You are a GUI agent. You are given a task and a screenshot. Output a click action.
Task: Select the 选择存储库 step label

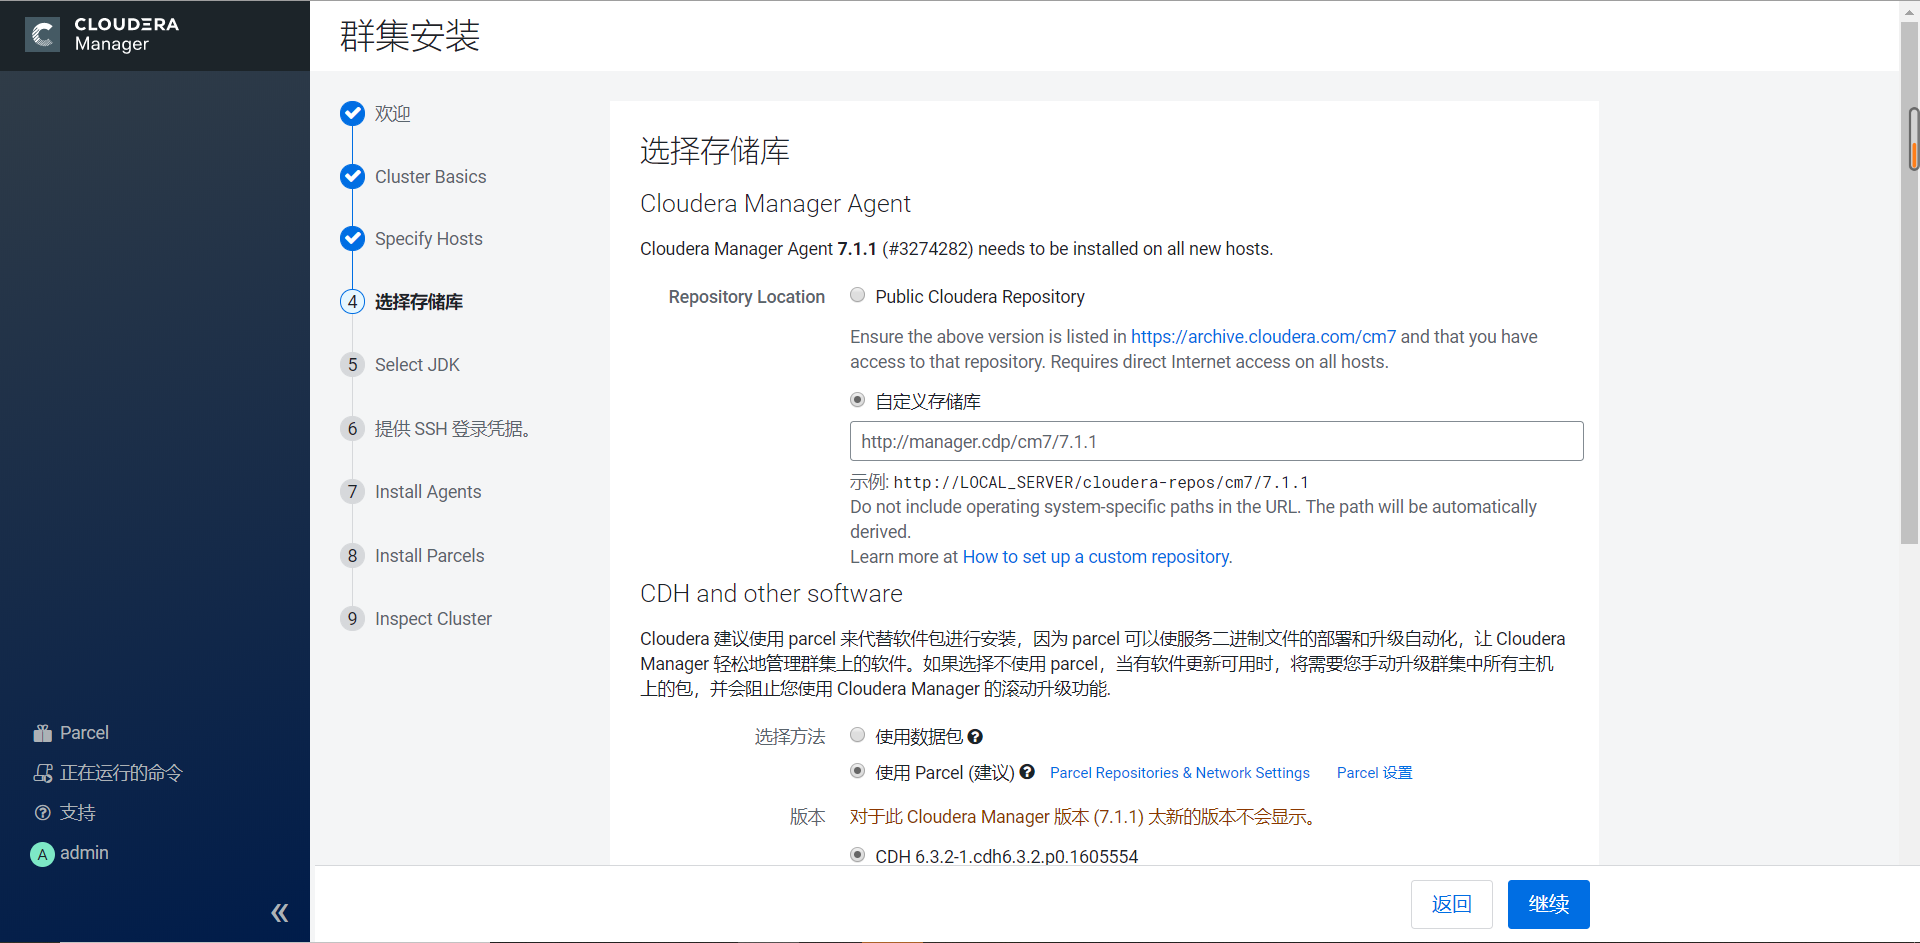click(419, 302)
